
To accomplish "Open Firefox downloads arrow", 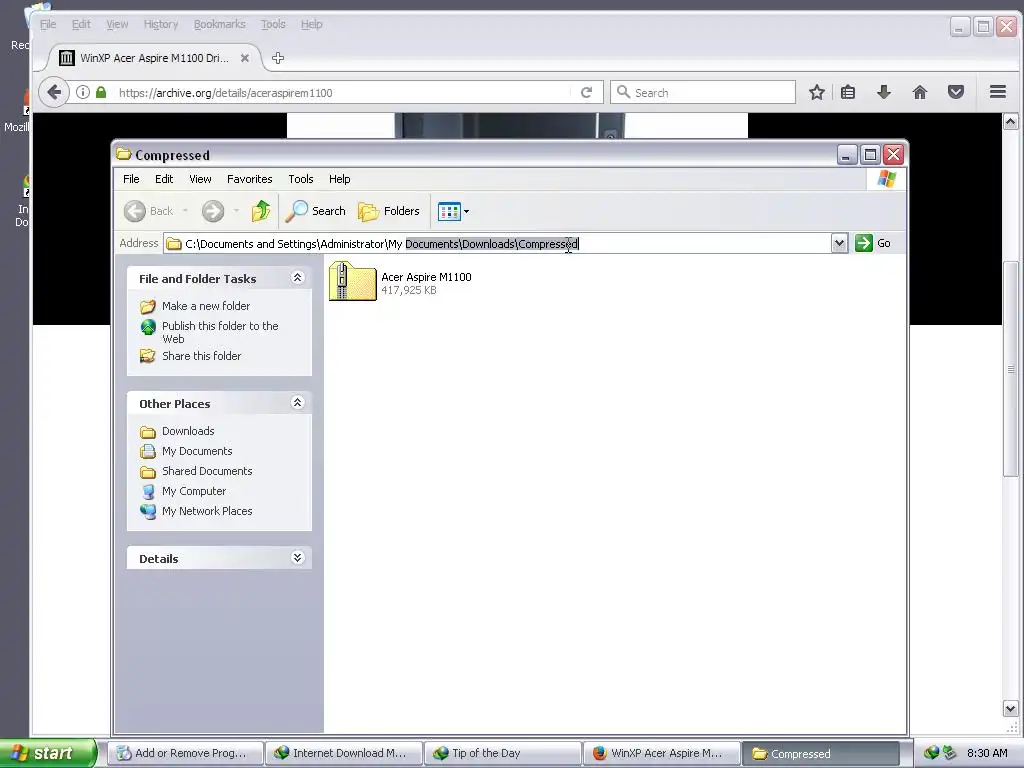I will point(884,92).
